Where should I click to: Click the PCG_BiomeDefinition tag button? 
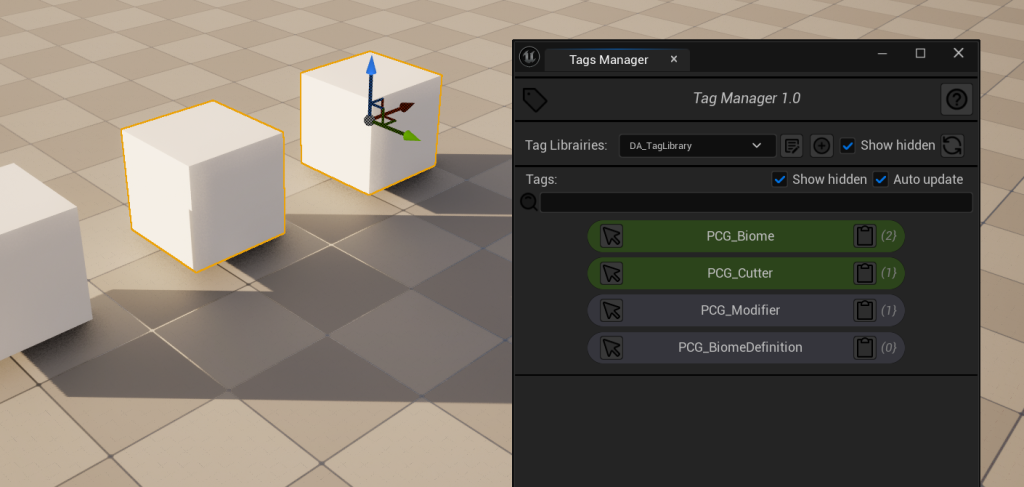(739, 347)
